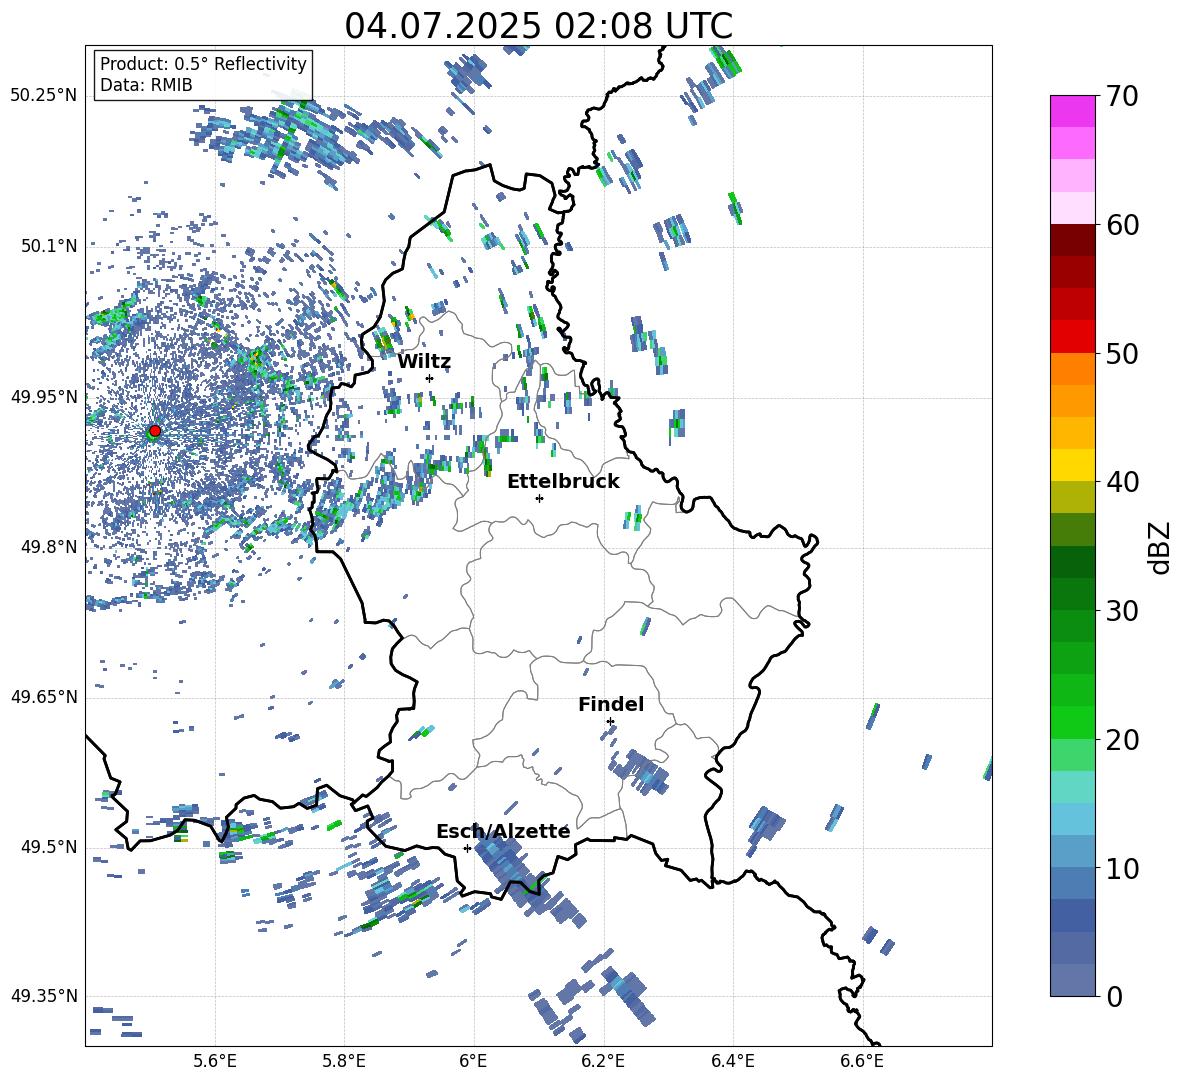Click the title 04.07.2025 02:08 UTC
Screen dimensions: 1184x1081
coord(538,26)
